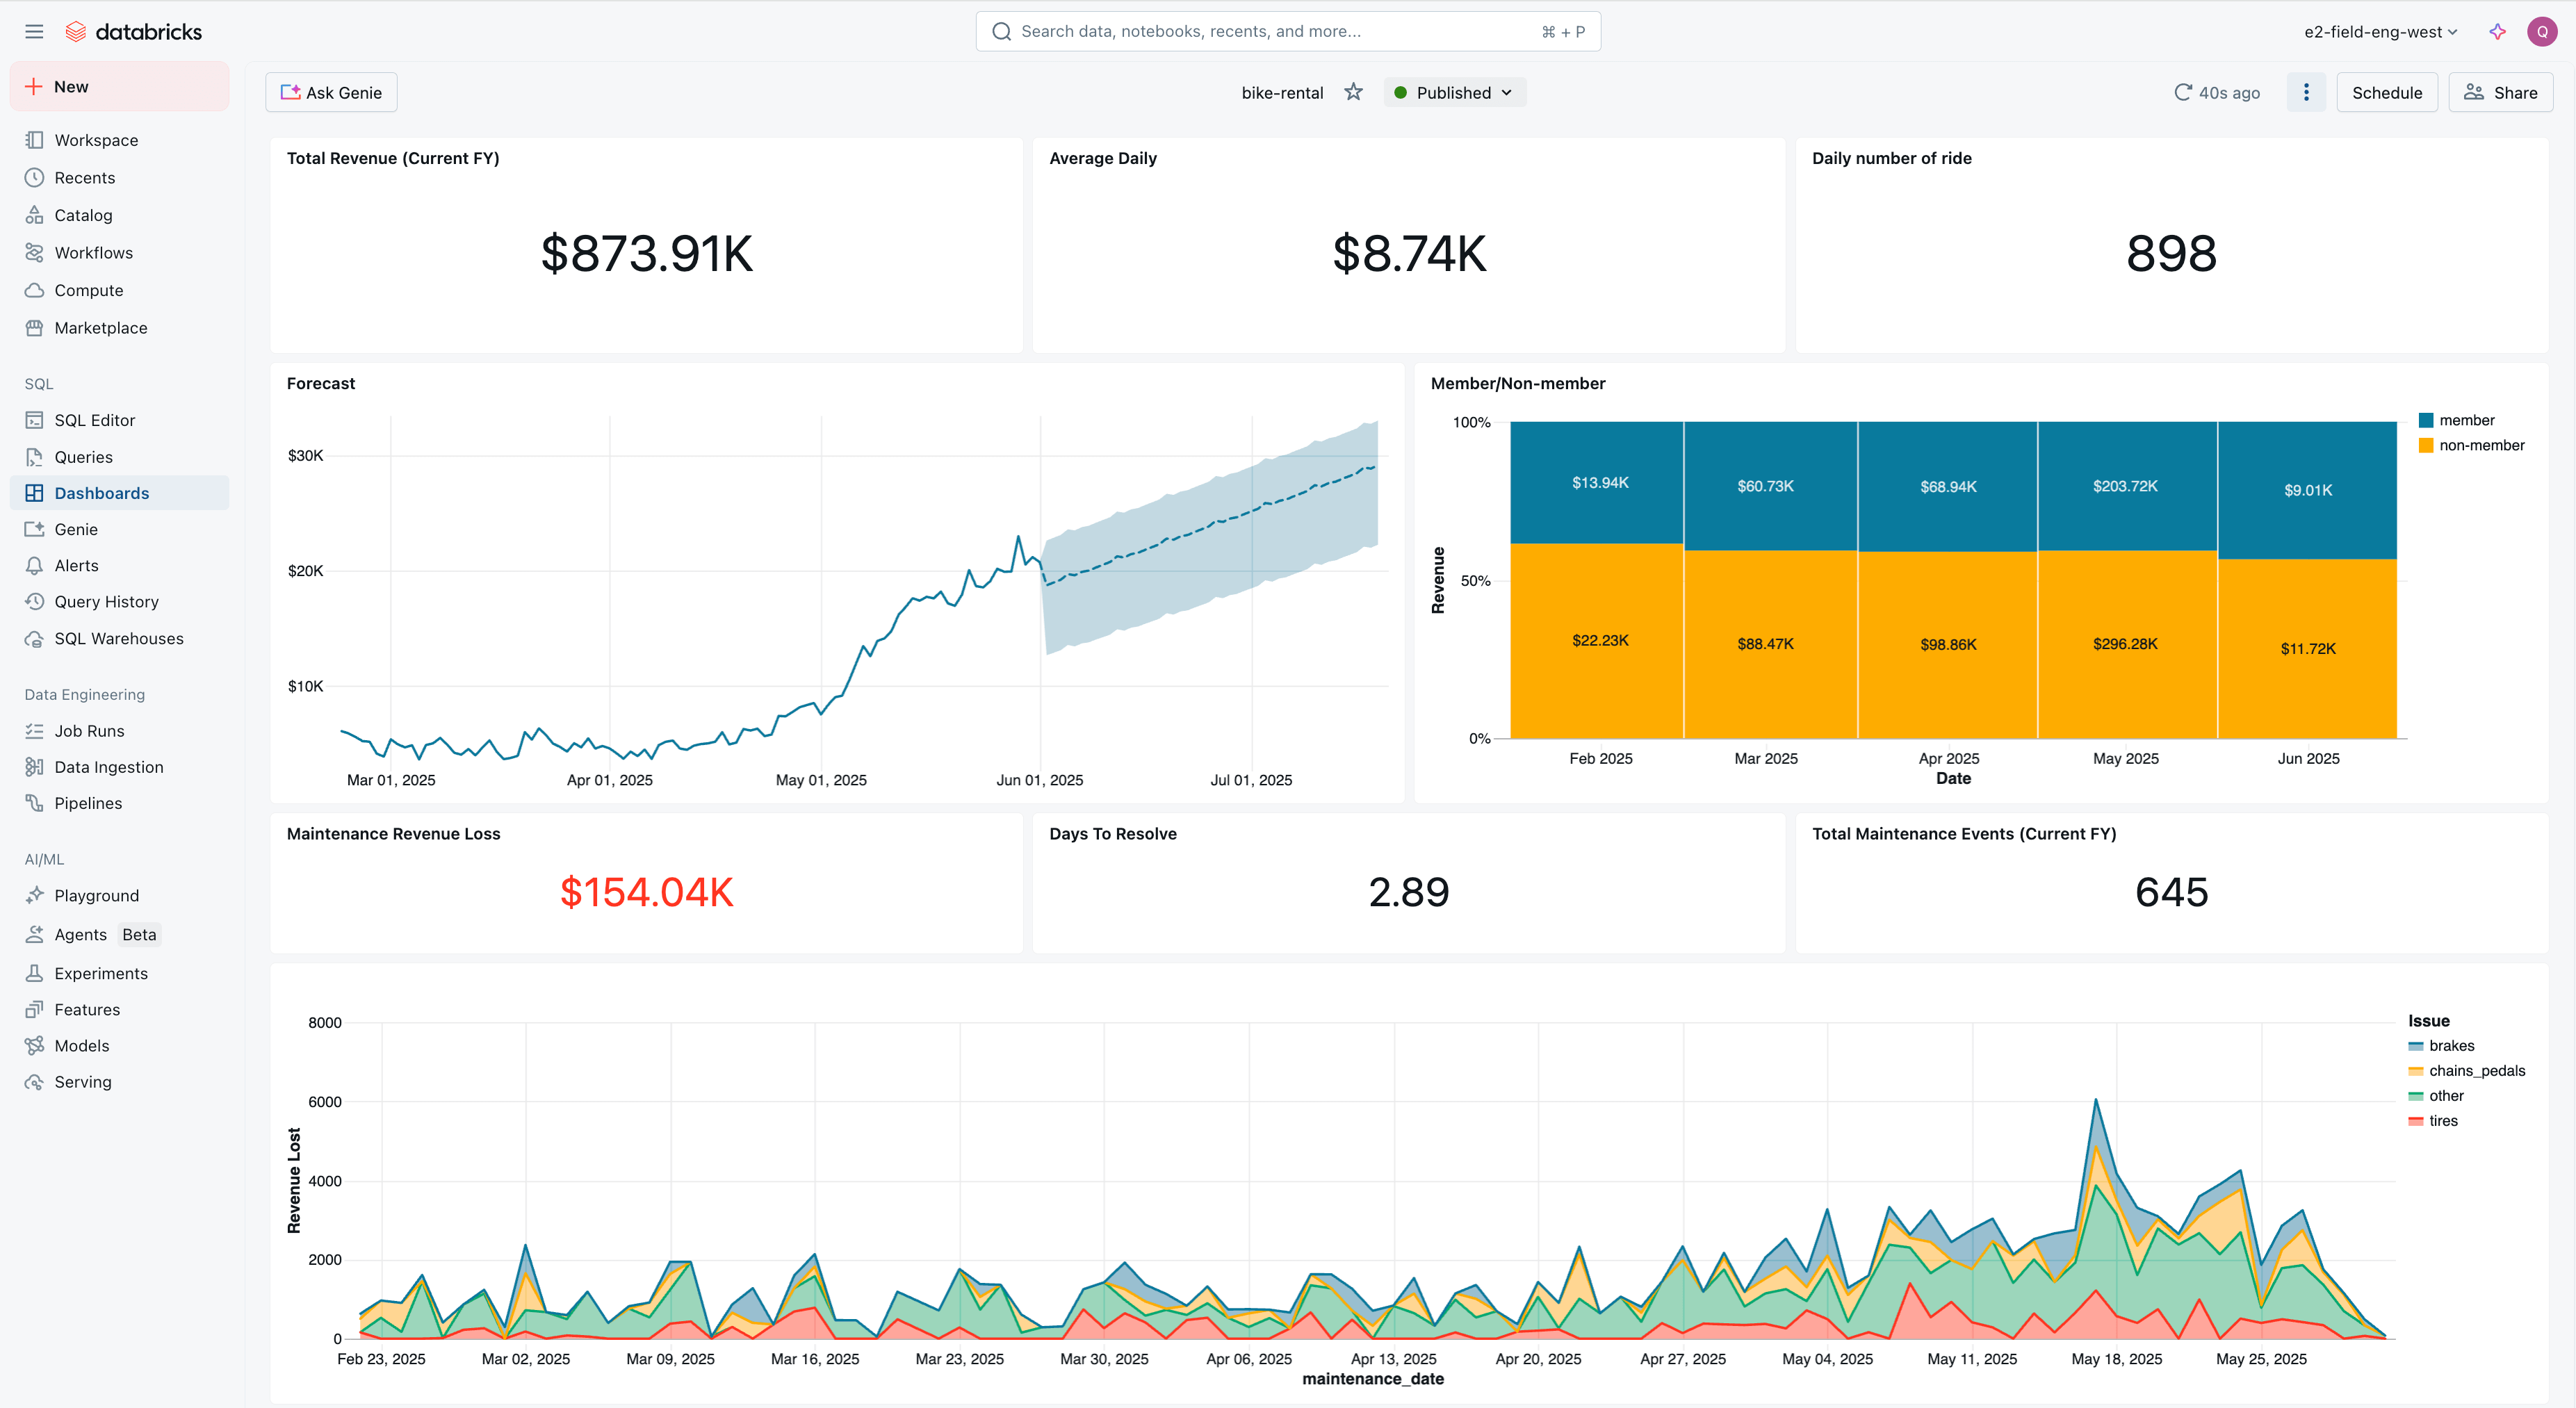Image resolution: width=2576 pixels, height=1408 pixels.
Task: Navigate to Pipelines label
Action: click(88, 803)
